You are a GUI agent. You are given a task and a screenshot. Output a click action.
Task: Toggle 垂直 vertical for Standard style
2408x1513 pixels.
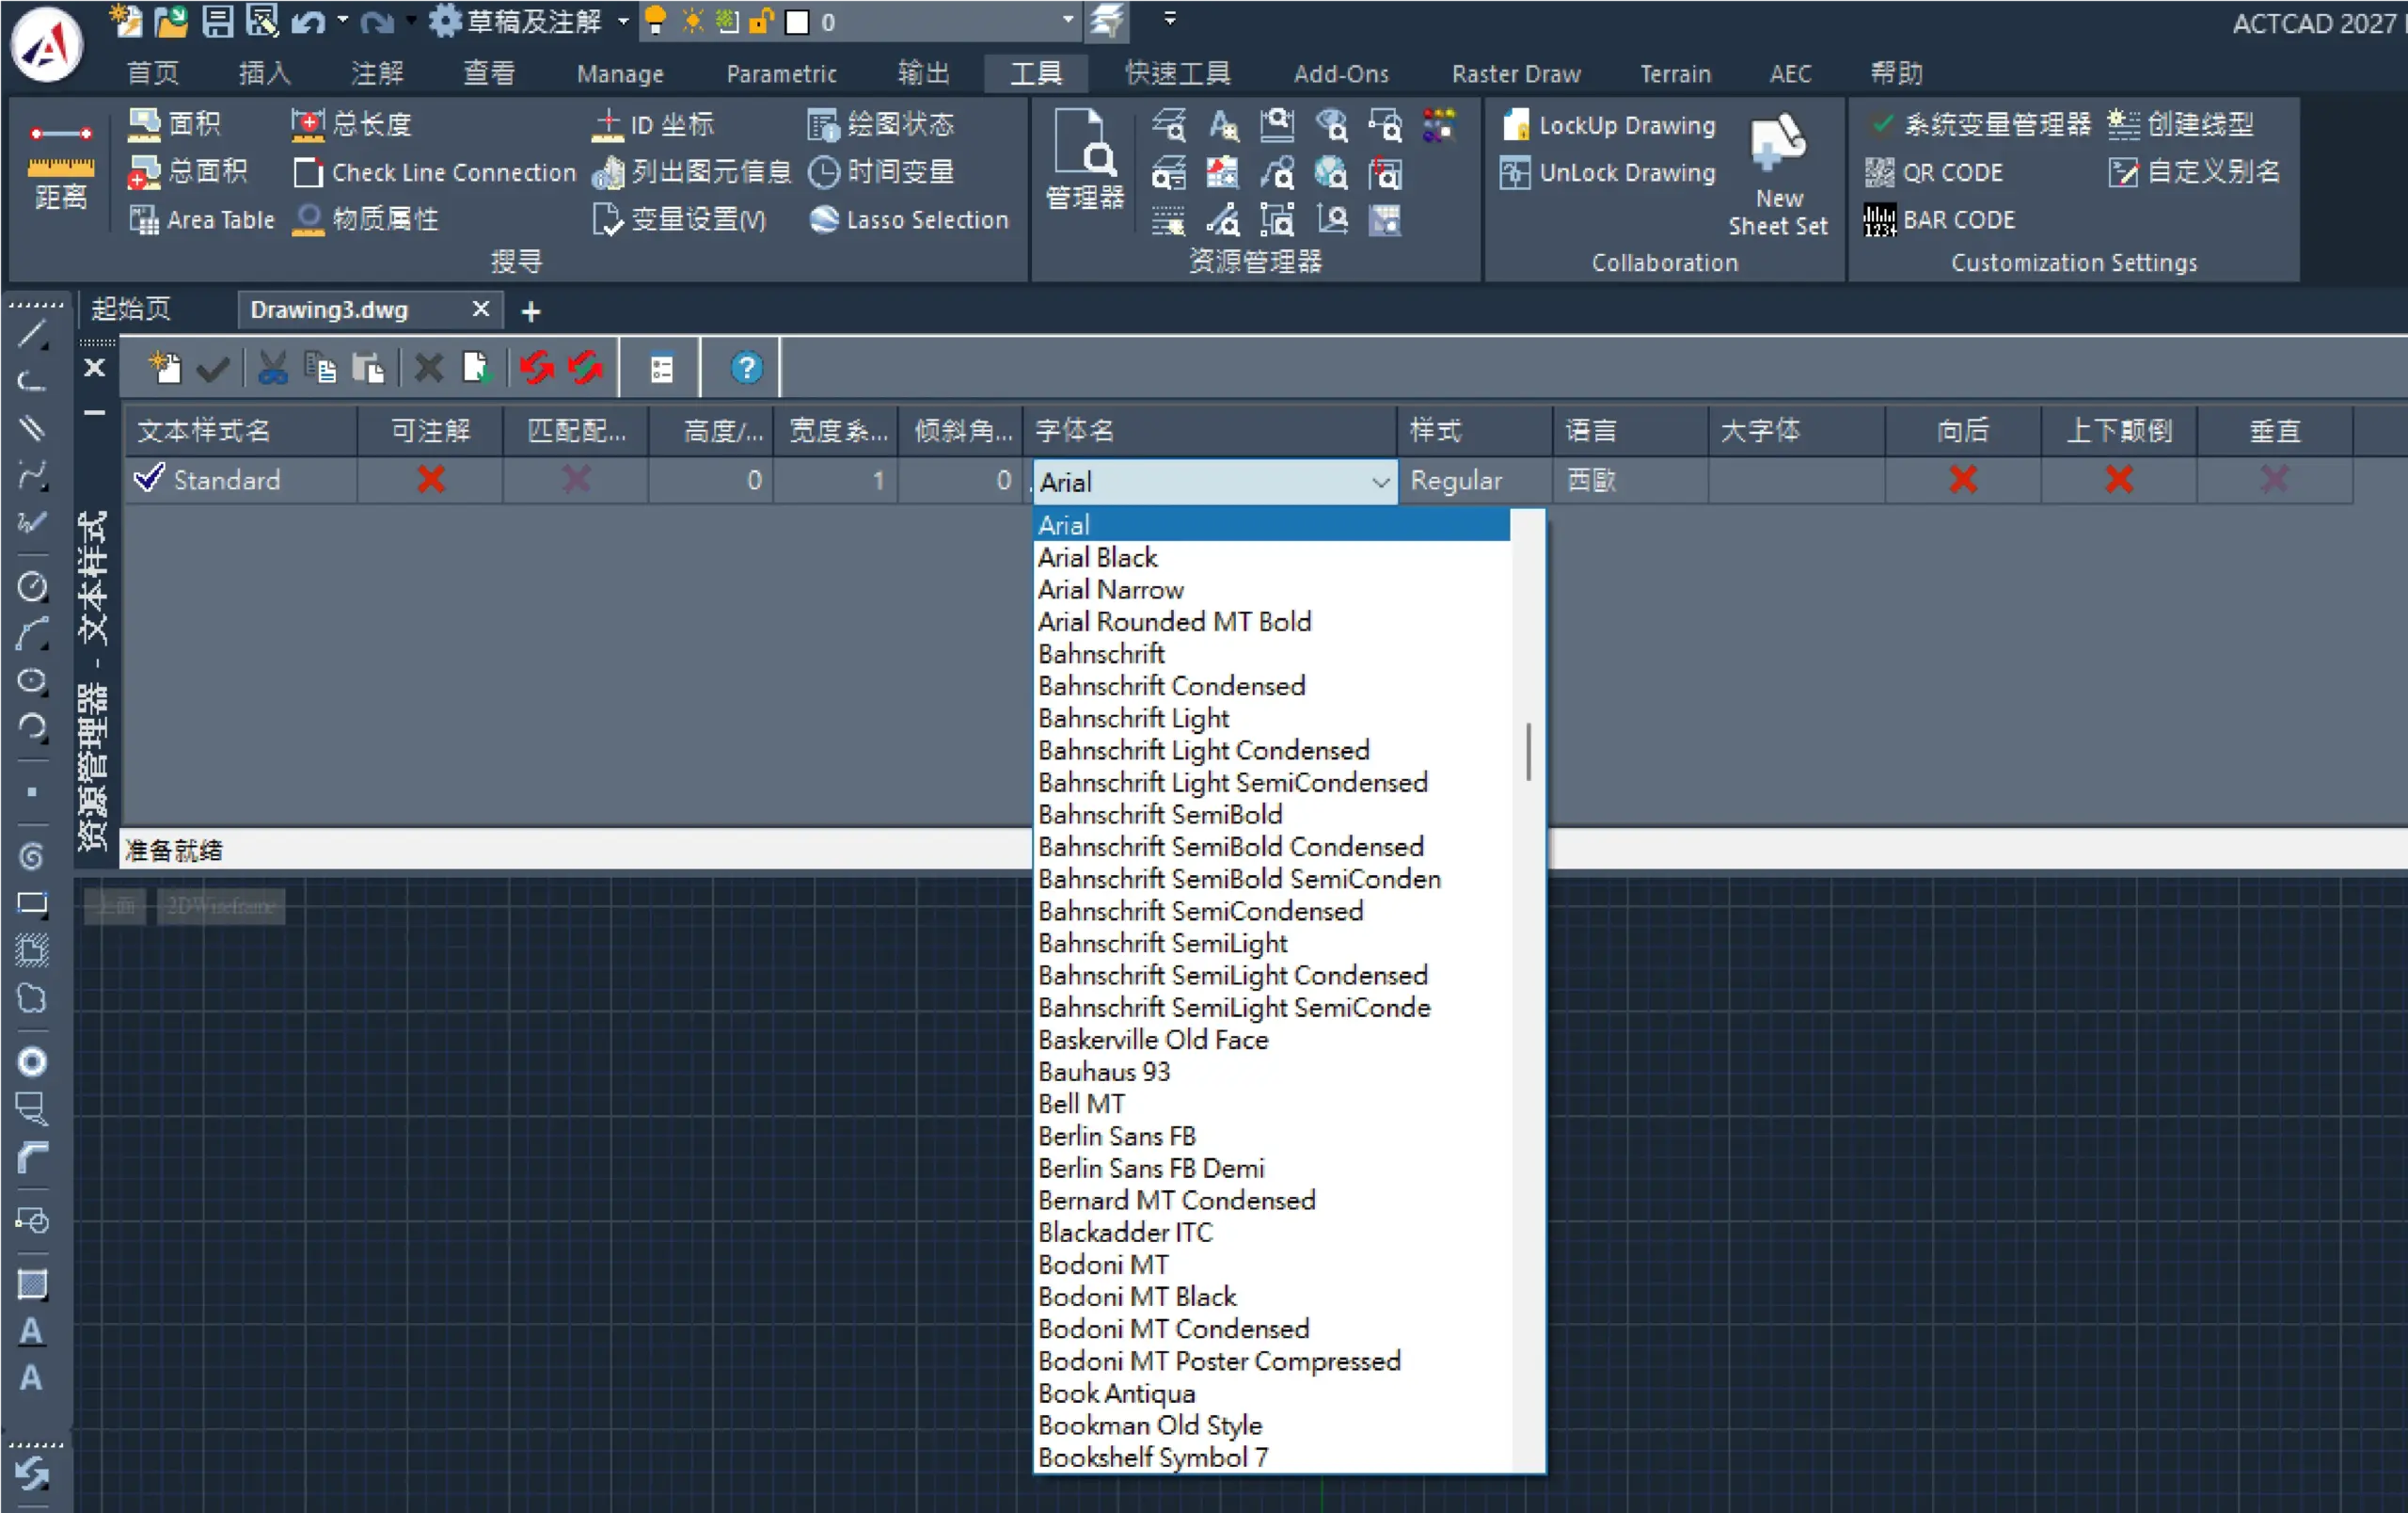(x=2275, y=480)
